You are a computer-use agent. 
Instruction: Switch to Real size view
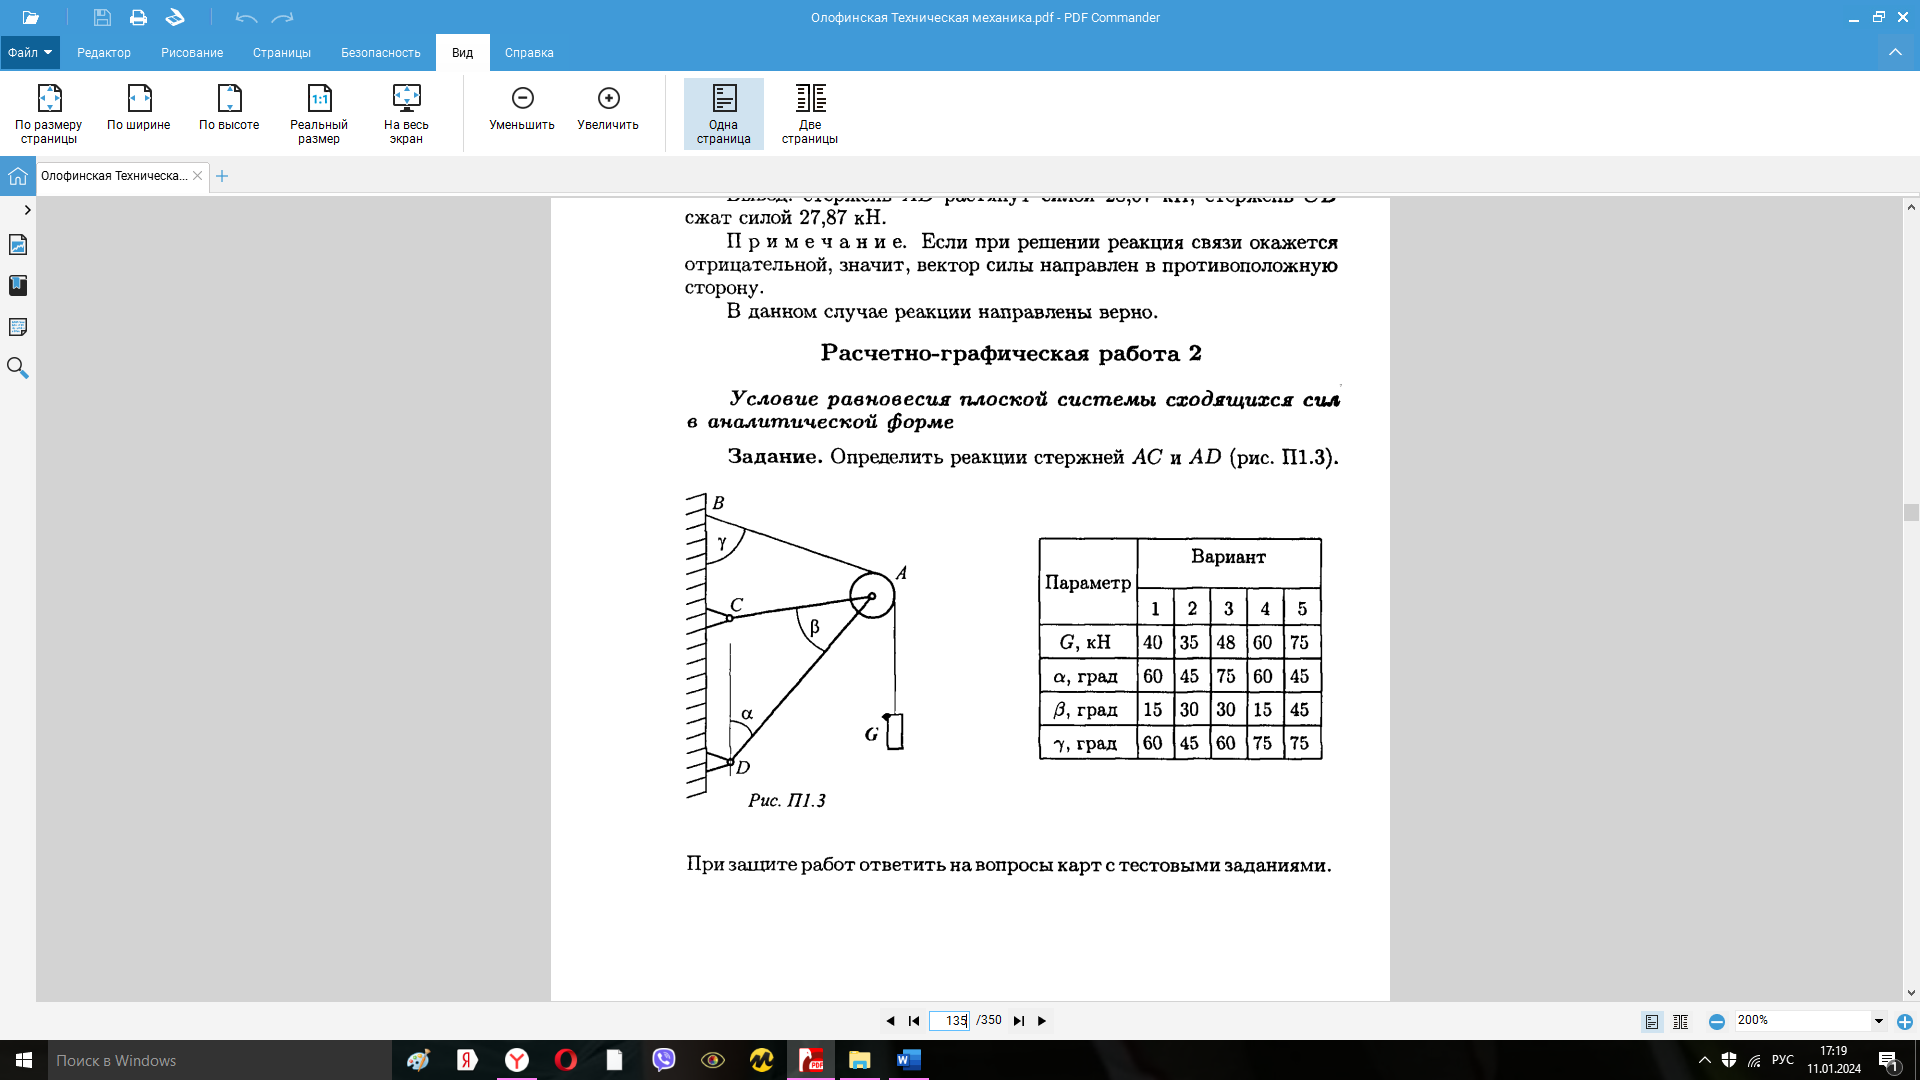tap(319, 99)
